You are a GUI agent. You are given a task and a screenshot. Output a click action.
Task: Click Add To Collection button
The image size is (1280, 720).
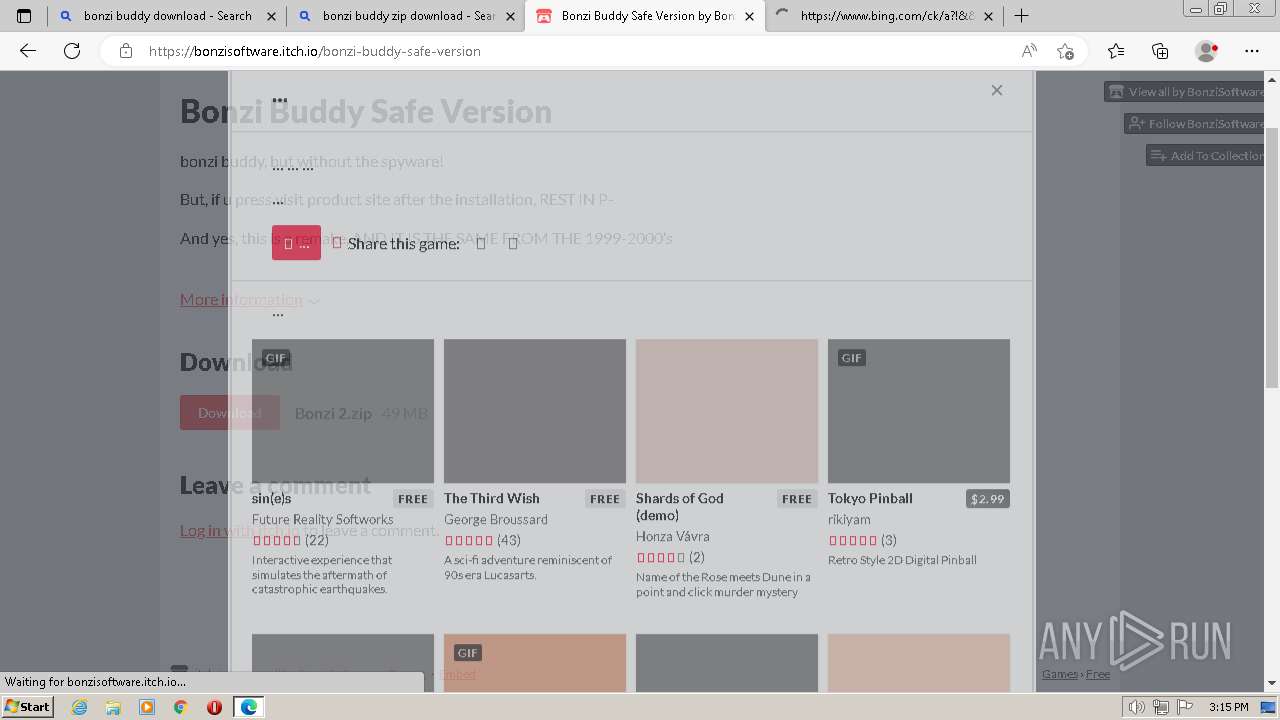point(1207,155)
